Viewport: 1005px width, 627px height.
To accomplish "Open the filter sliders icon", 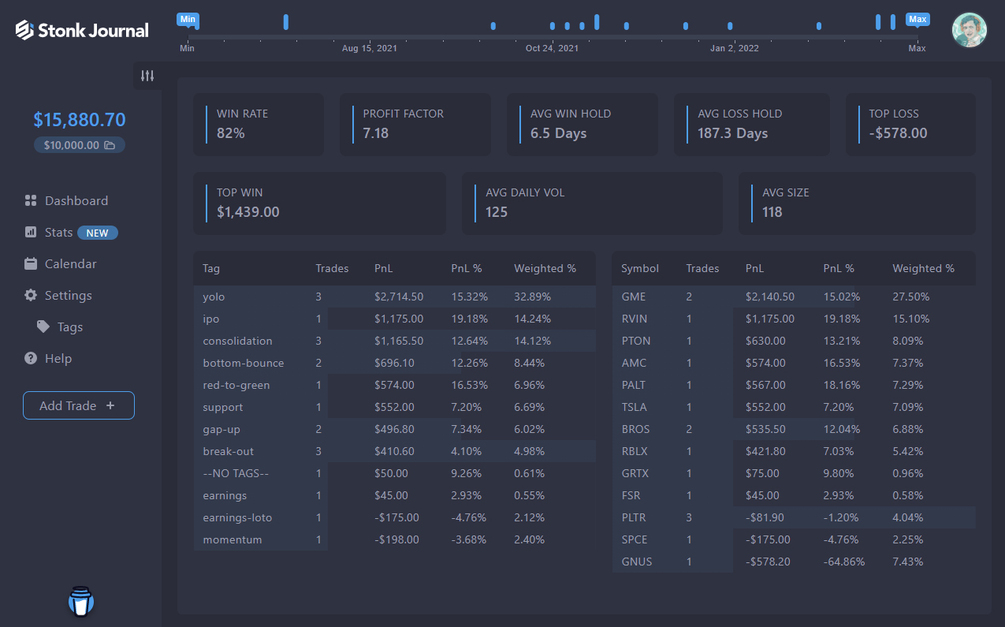I will [147, 76].
